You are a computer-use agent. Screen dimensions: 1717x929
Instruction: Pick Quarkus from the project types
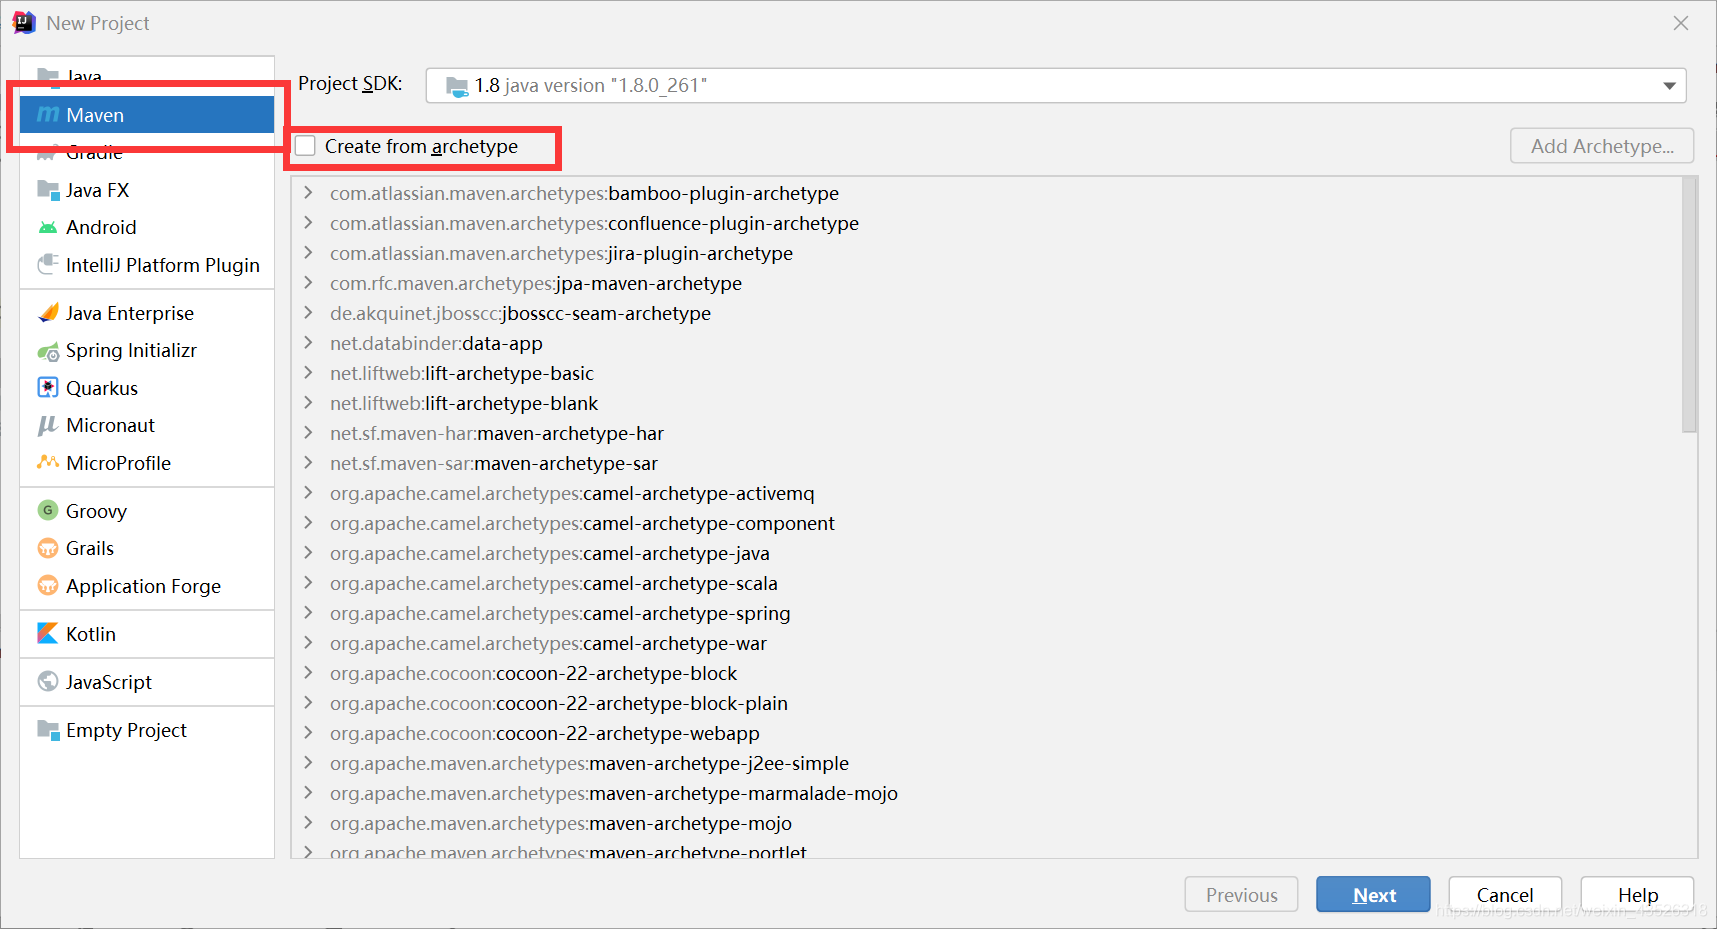[x=147, y=388]
